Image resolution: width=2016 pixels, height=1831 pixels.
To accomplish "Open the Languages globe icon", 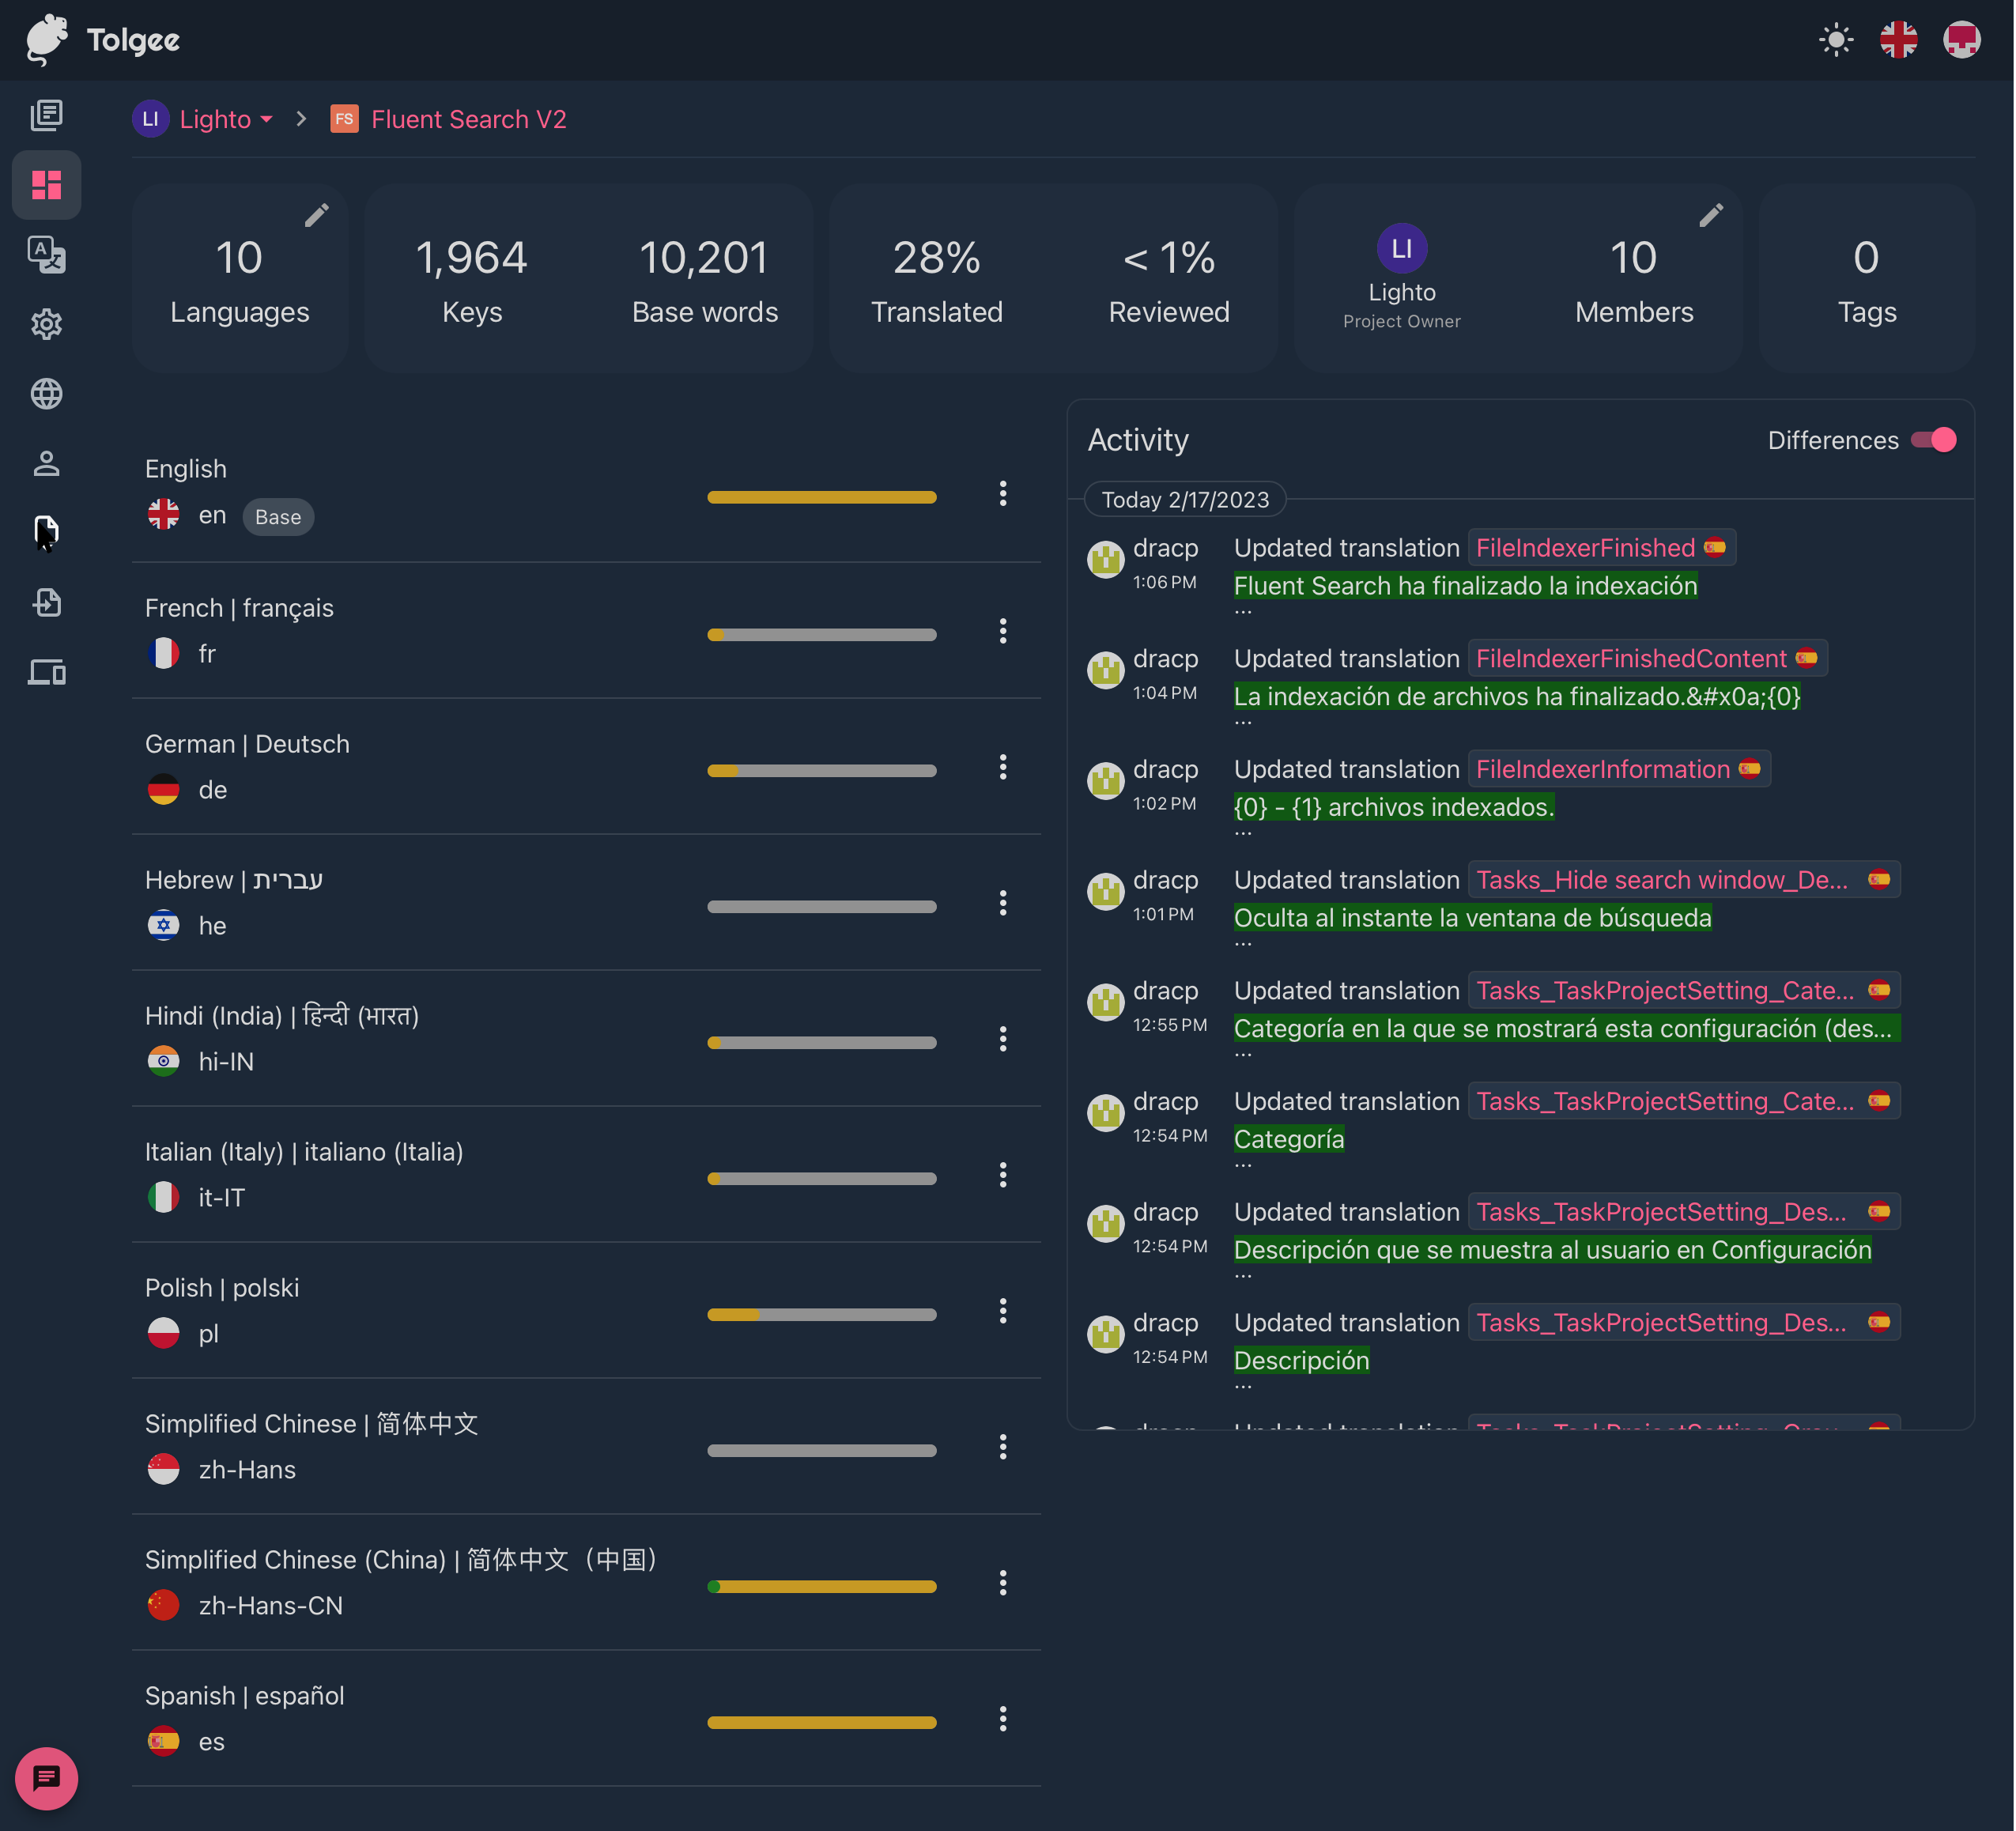I will coord(46,393).
